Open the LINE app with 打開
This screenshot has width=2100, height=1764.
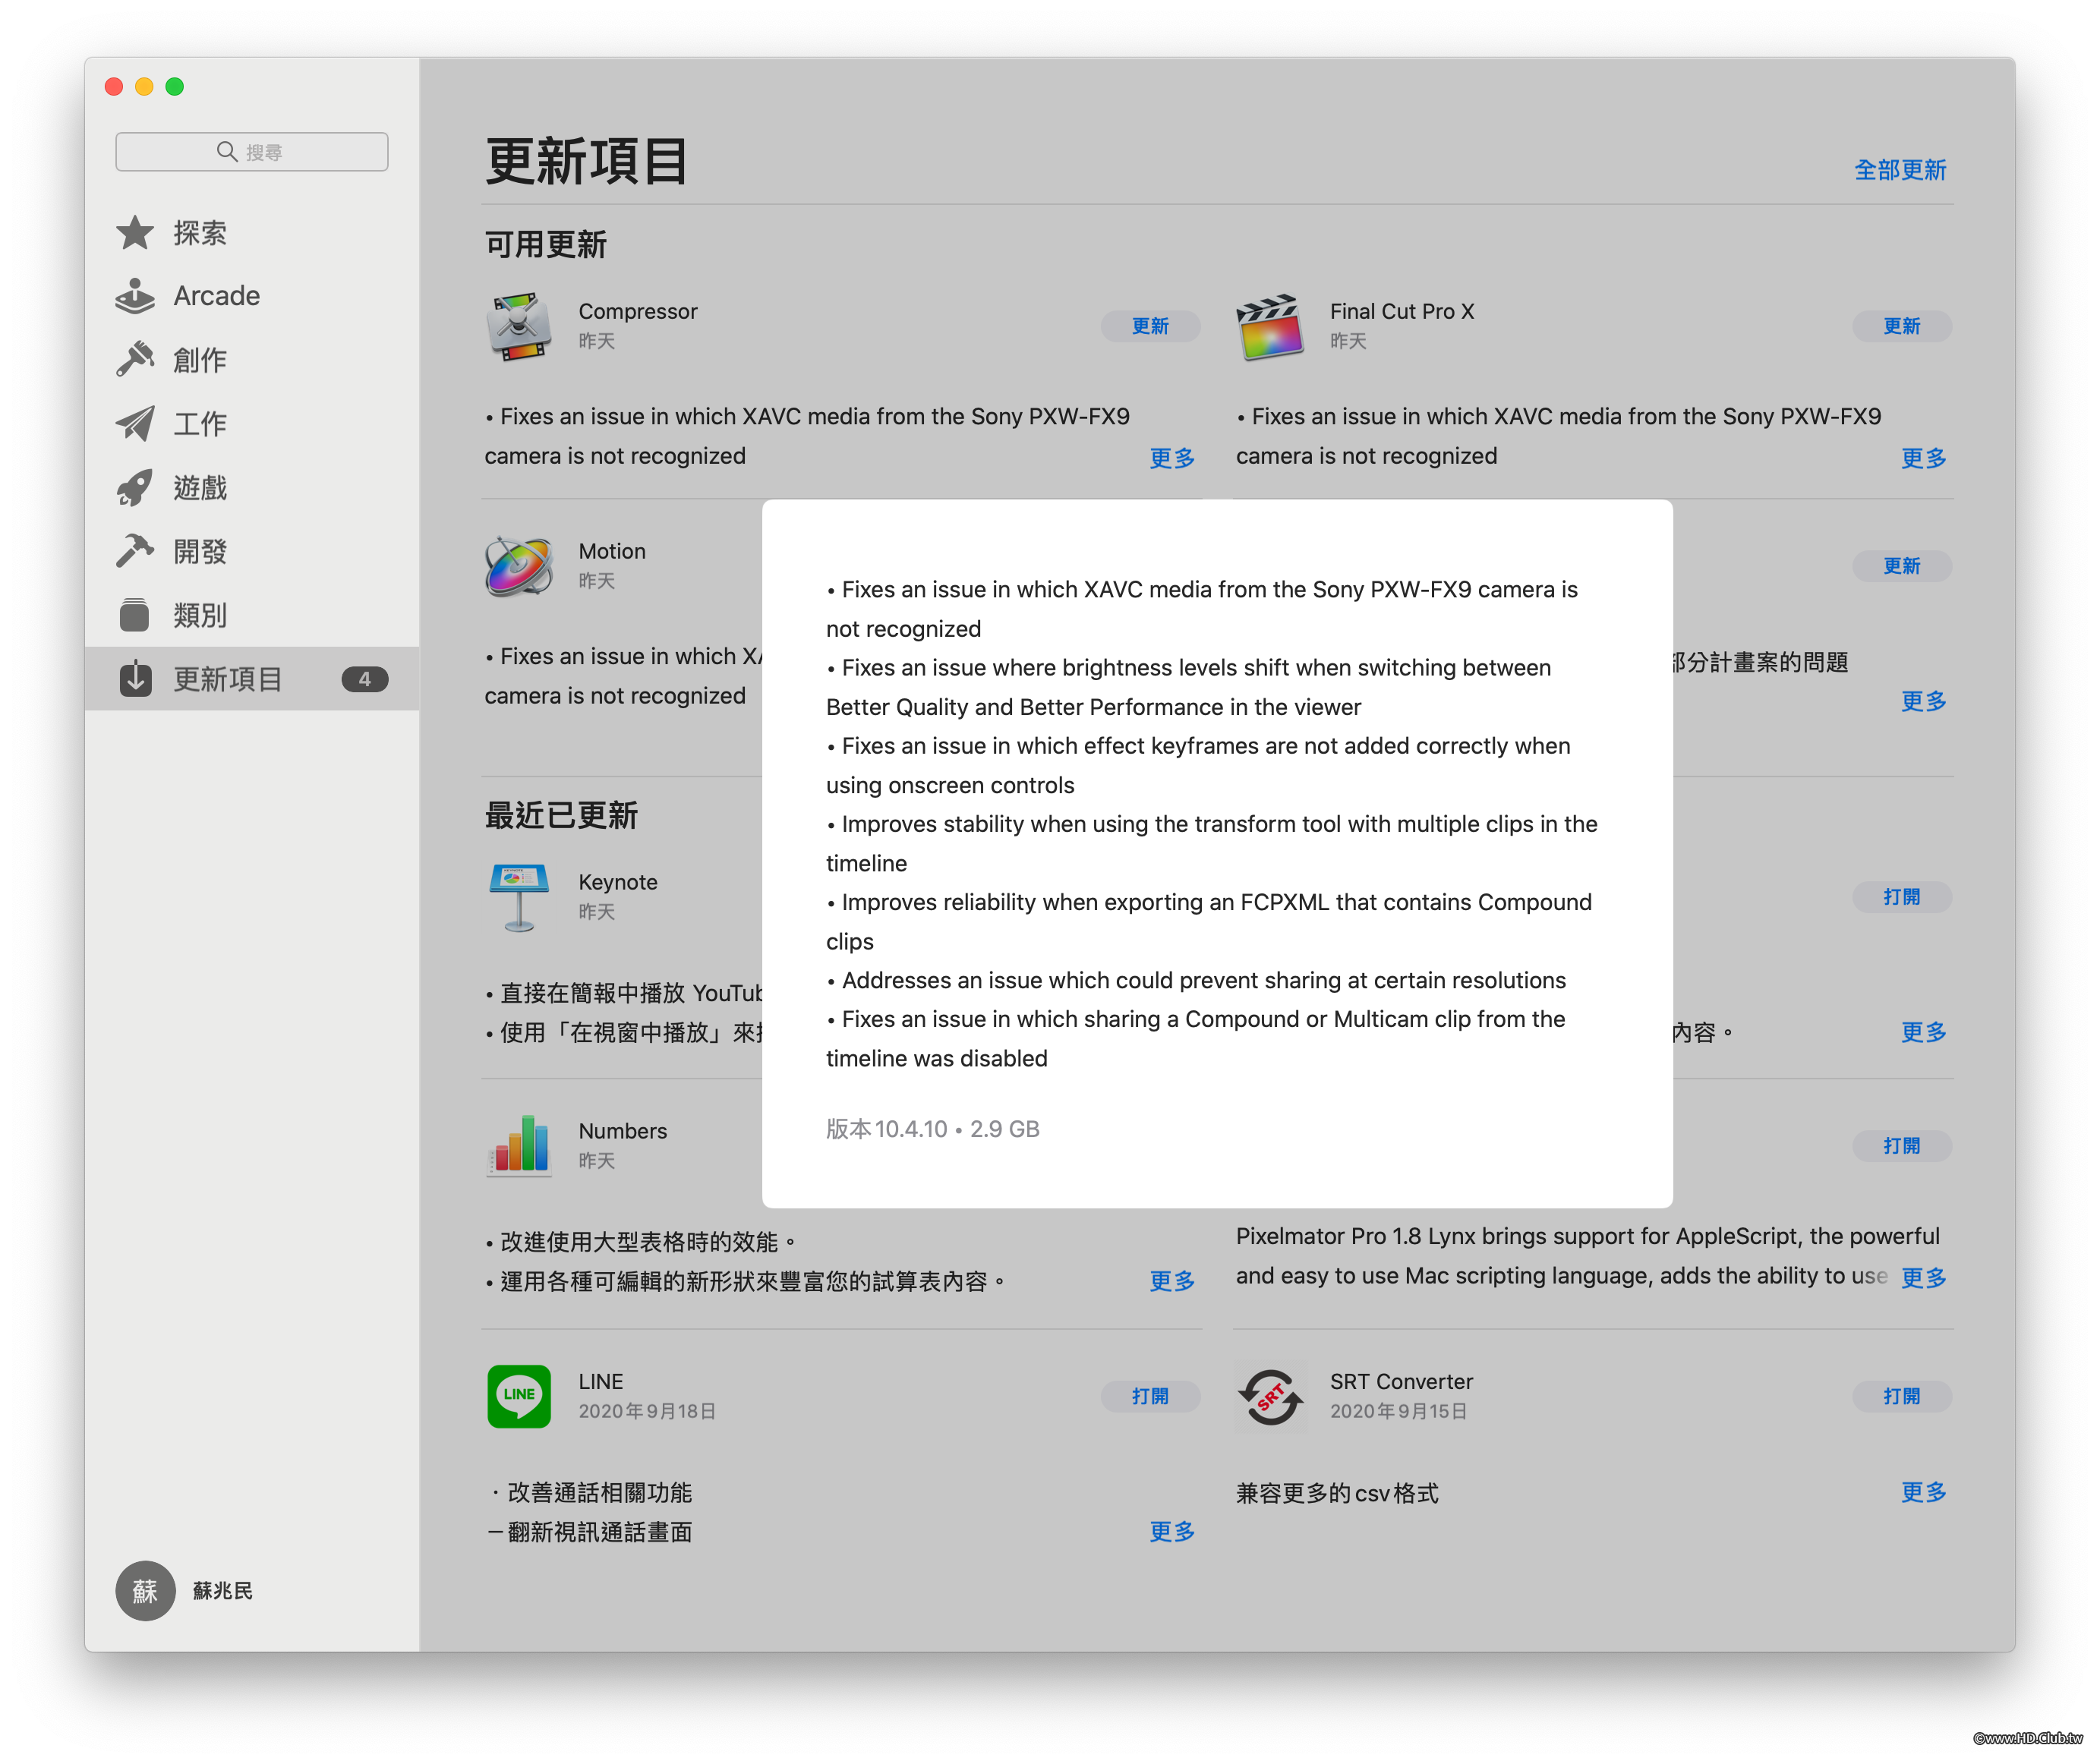click(x=1150, y=1396)
